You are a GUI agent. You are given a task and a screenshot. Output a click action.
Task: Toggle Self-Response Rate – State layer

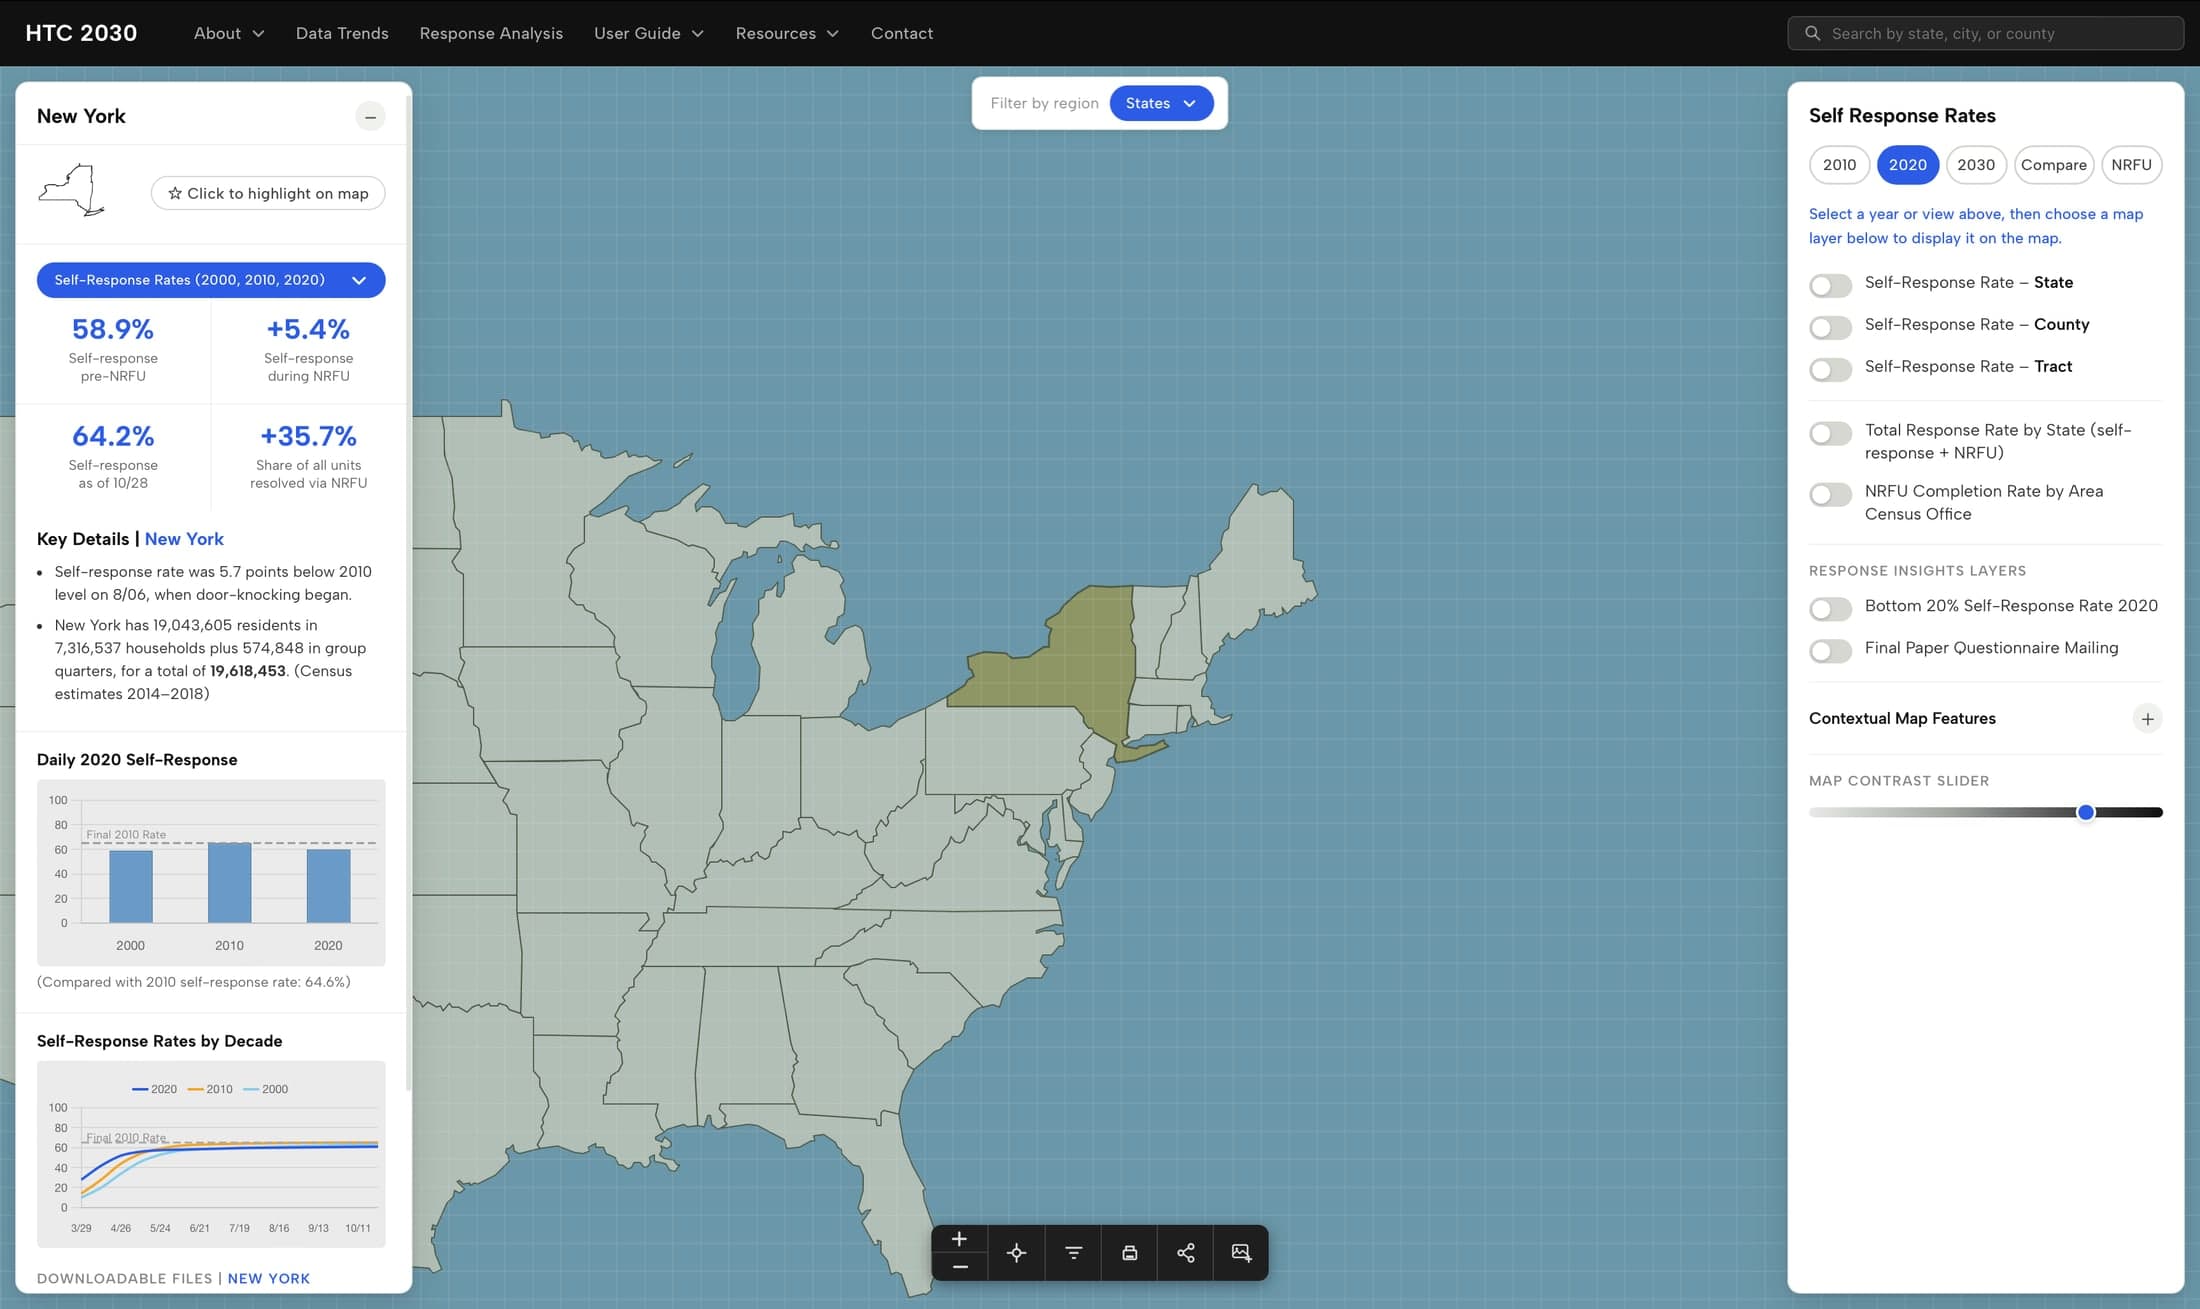(1830, 285)
